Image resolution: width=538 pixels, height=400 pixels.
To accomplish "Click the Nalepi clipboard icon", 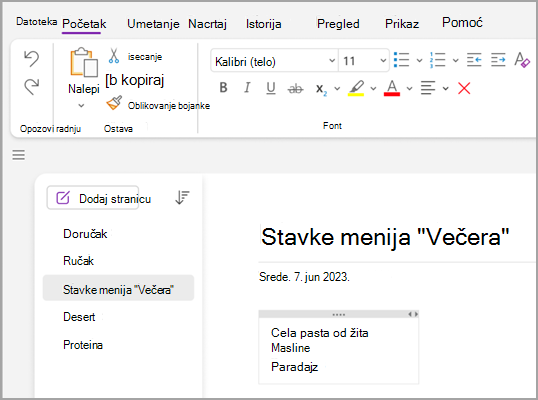I will tap(84, 62).
